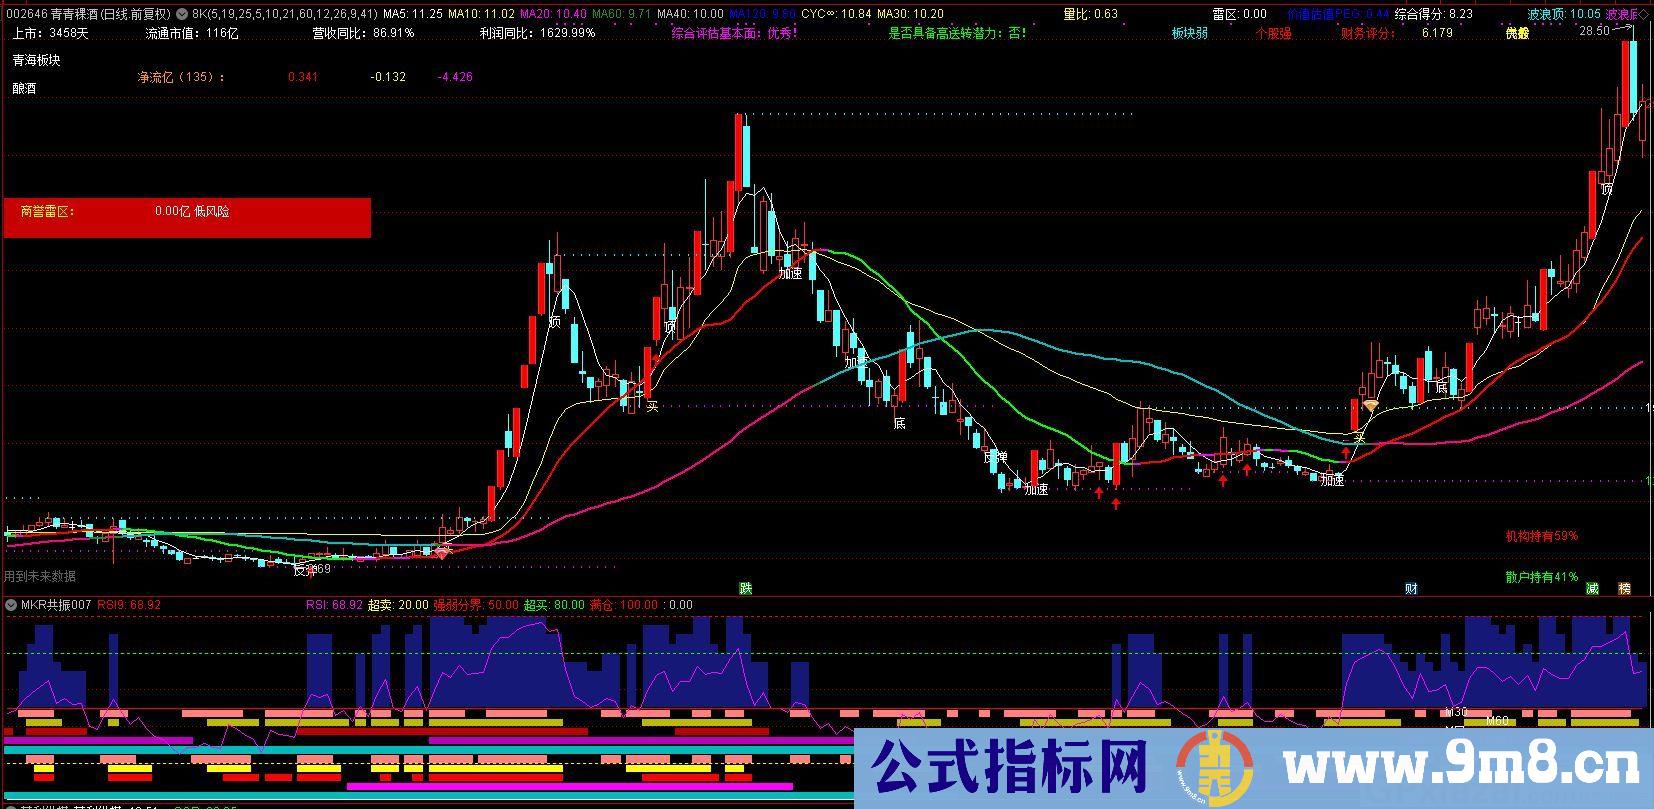
Task: Click the 营收同比: 86.91% text
Action: [x=363, y=33]
